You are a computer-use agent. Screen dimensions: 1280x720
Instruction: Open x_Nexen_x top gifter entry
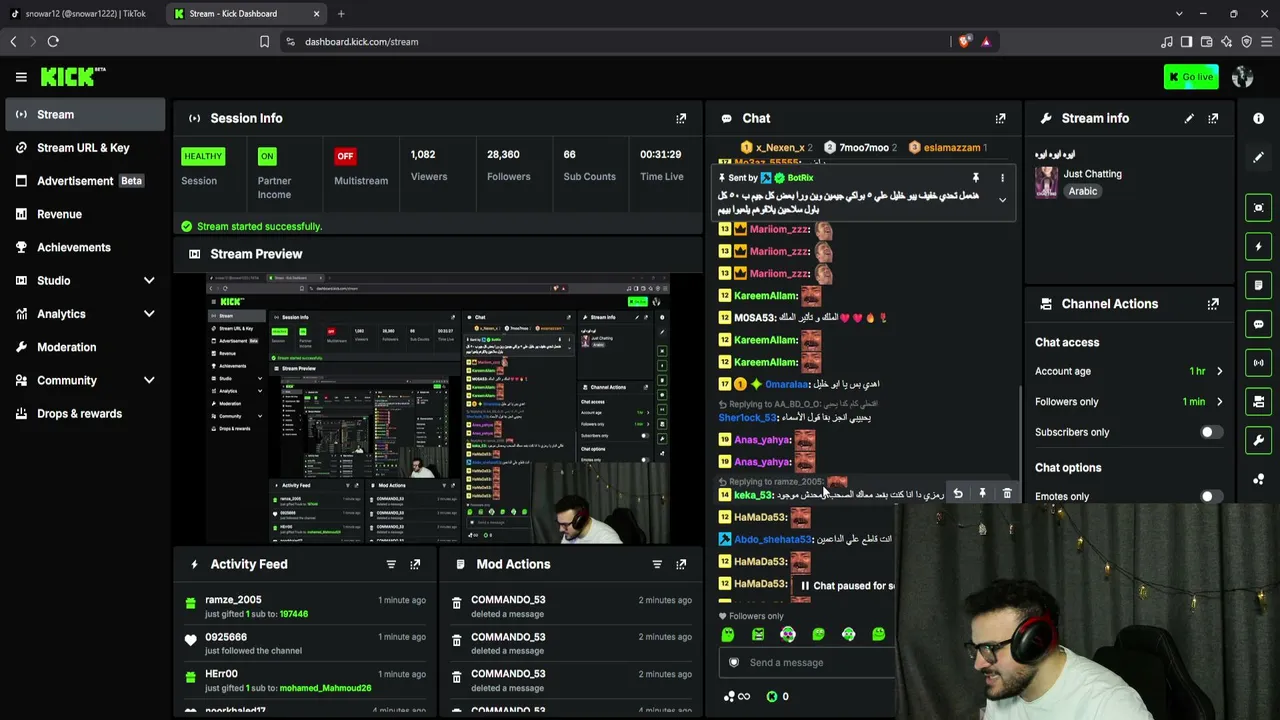(x=775, y=148)
